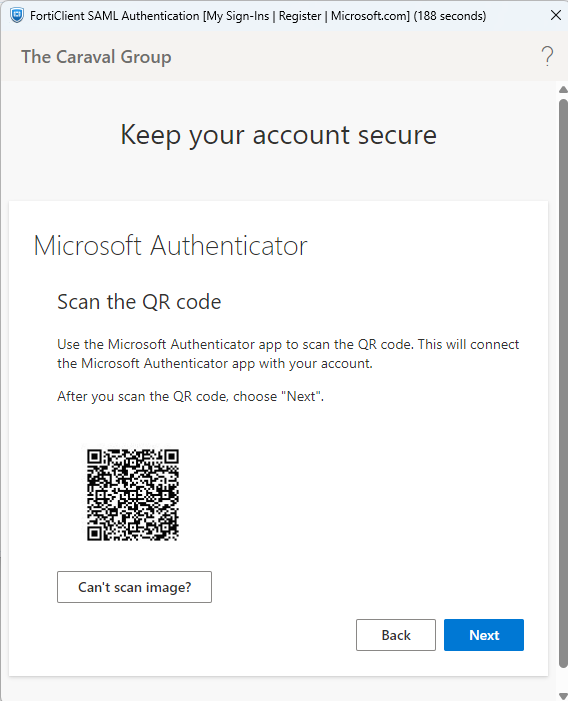This screenshot has height=701, width=568.
Task: Open the "Can't scan image?" option
Action: tap(134, 587)
